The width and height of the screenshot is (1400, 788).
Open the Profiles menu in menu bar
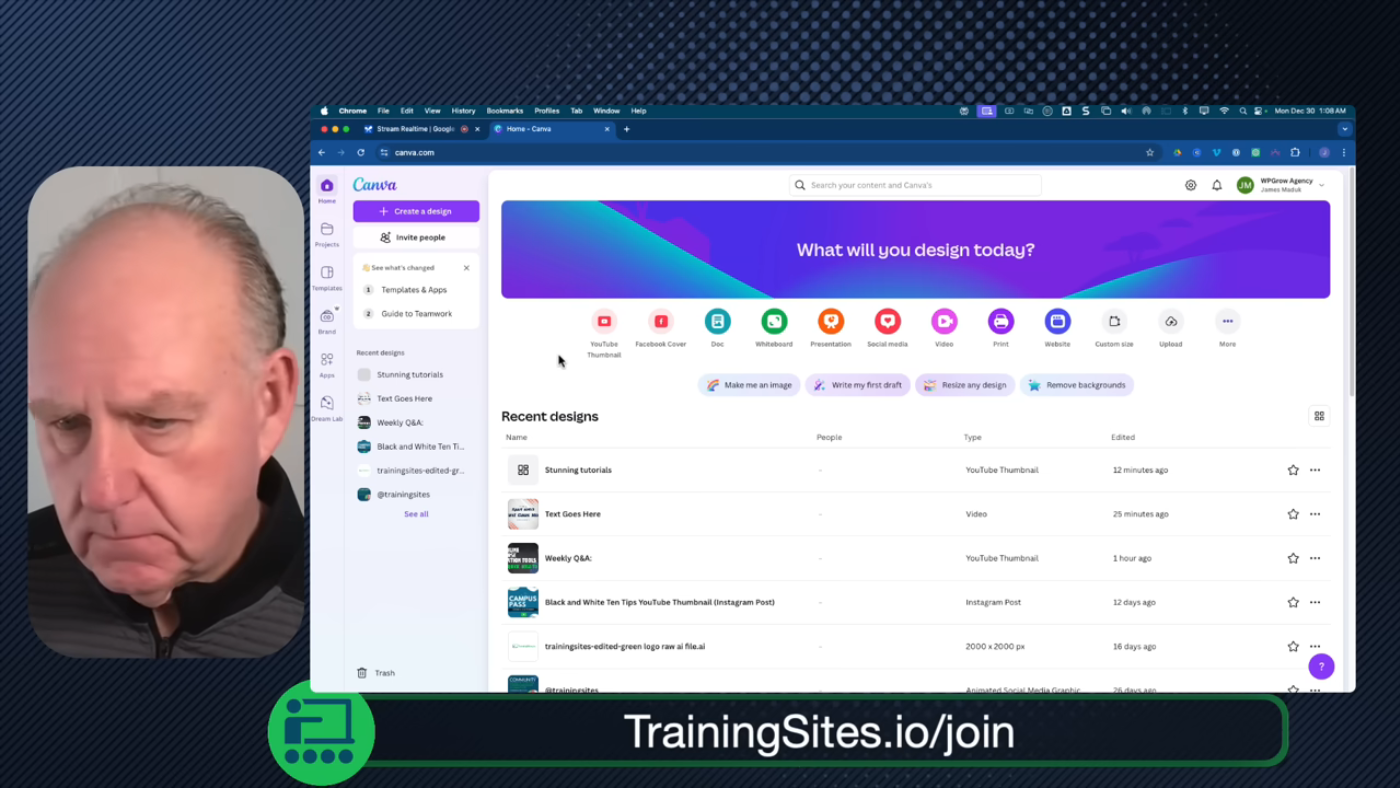[547, 111]
